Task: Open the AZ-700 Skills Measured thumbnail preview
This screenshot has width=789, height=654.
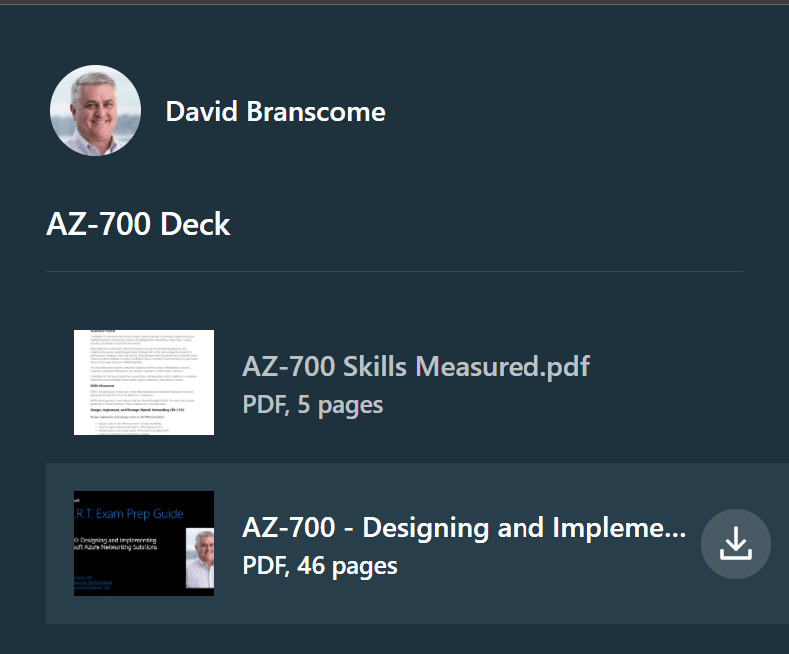Action: tap(144, 382)
